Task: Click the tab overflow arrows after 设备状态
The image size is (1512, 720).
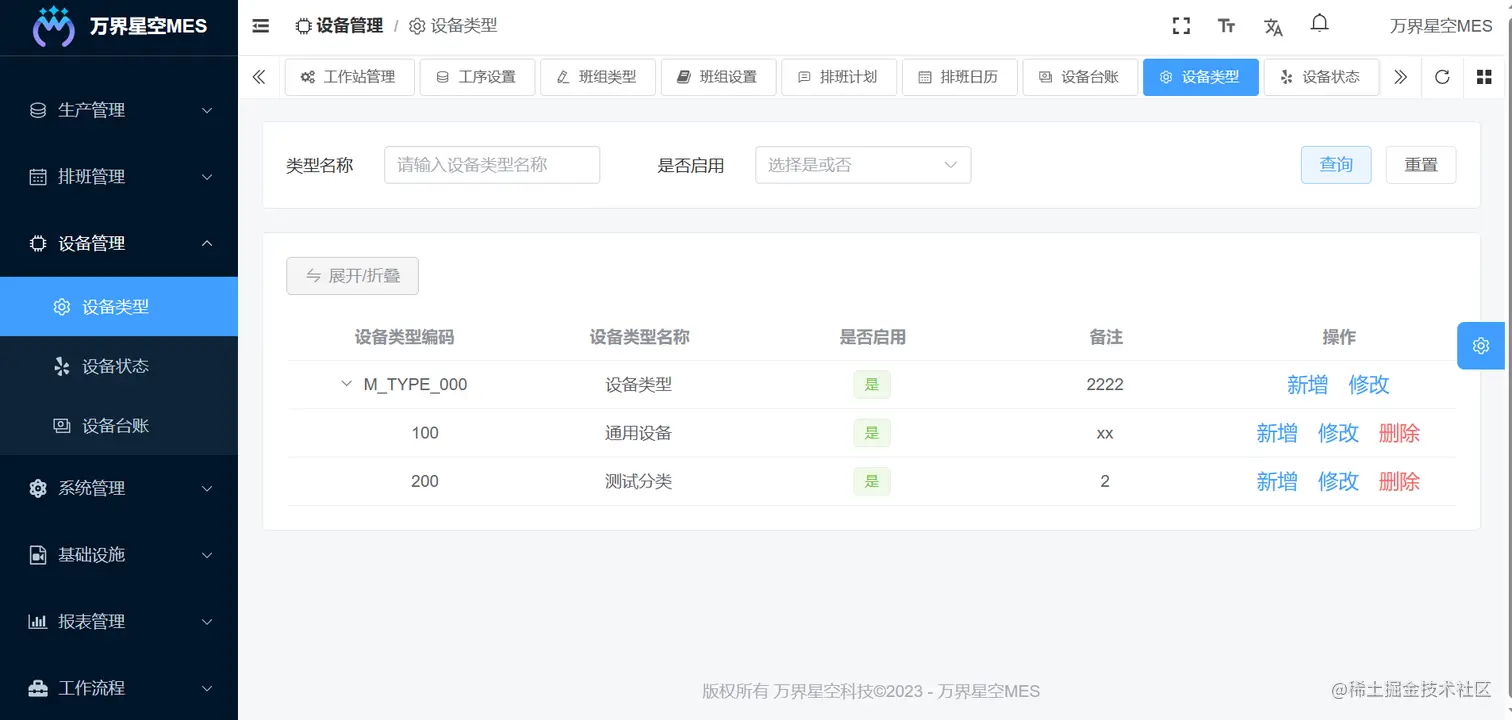Action: tap(1401, 76)
